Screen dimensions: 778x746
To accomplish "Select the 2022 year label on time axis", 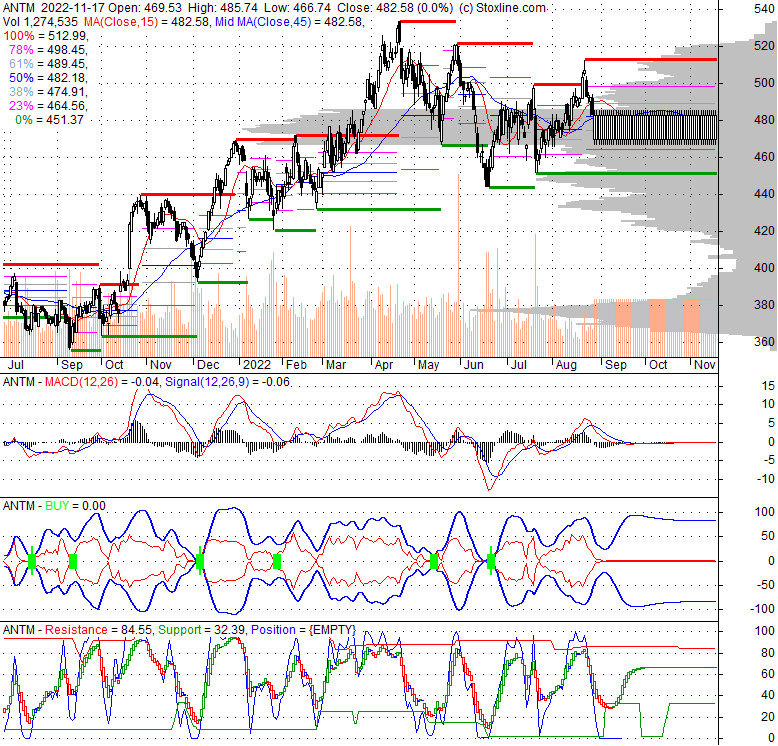I will click(x=257, y=365).
